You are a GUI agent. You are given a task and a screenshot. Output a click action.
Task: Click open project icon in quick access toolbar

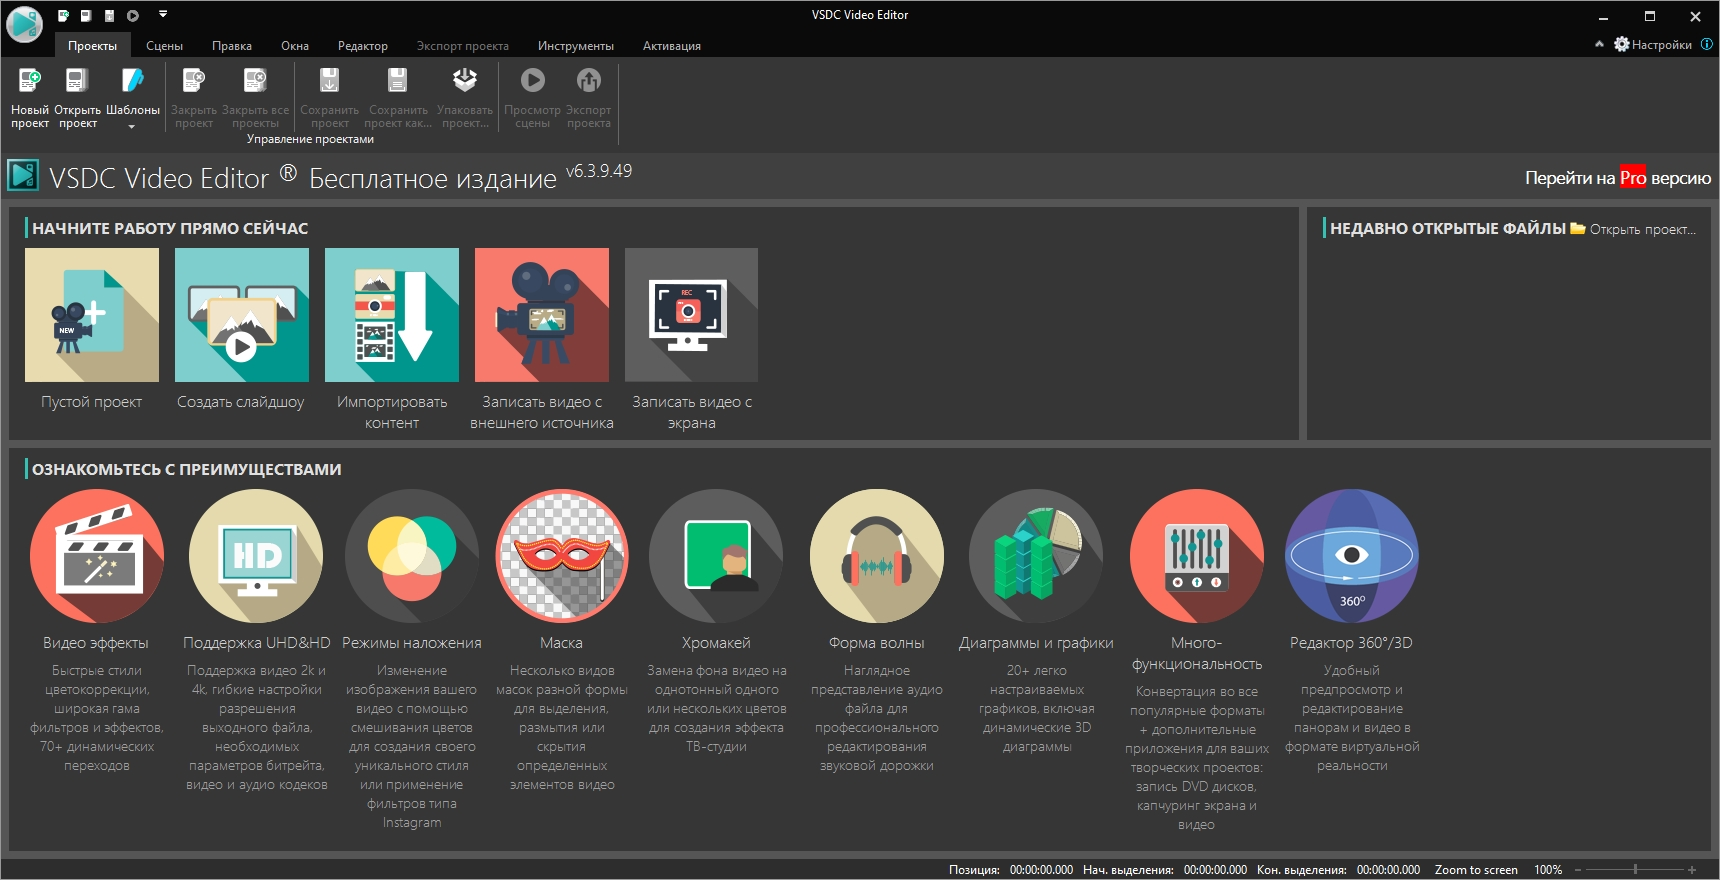tap(86, 15)
